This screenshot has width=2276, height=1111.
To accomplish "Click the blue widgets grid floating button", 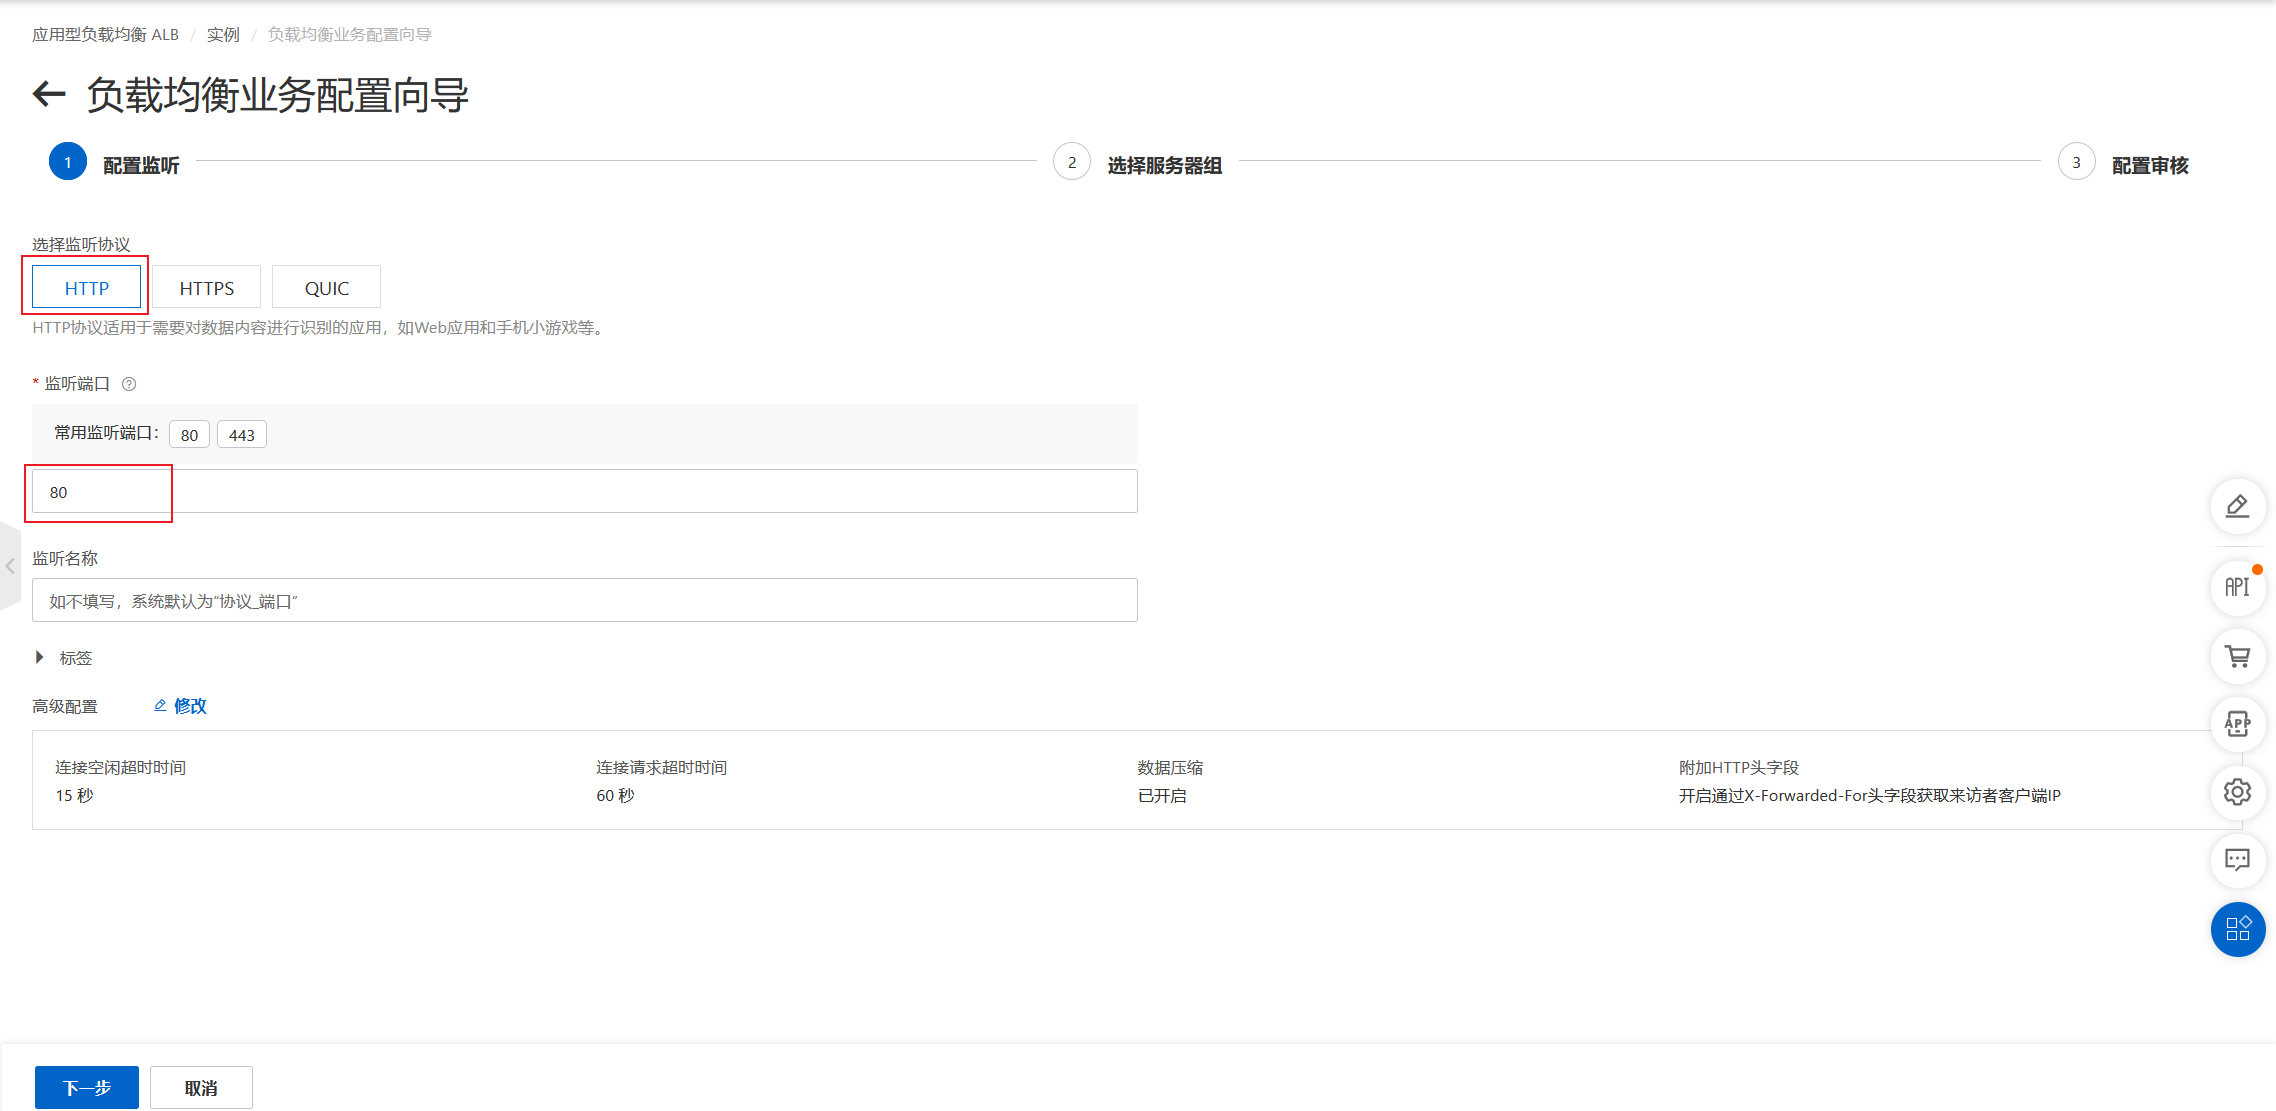I will click(2237, 929).
